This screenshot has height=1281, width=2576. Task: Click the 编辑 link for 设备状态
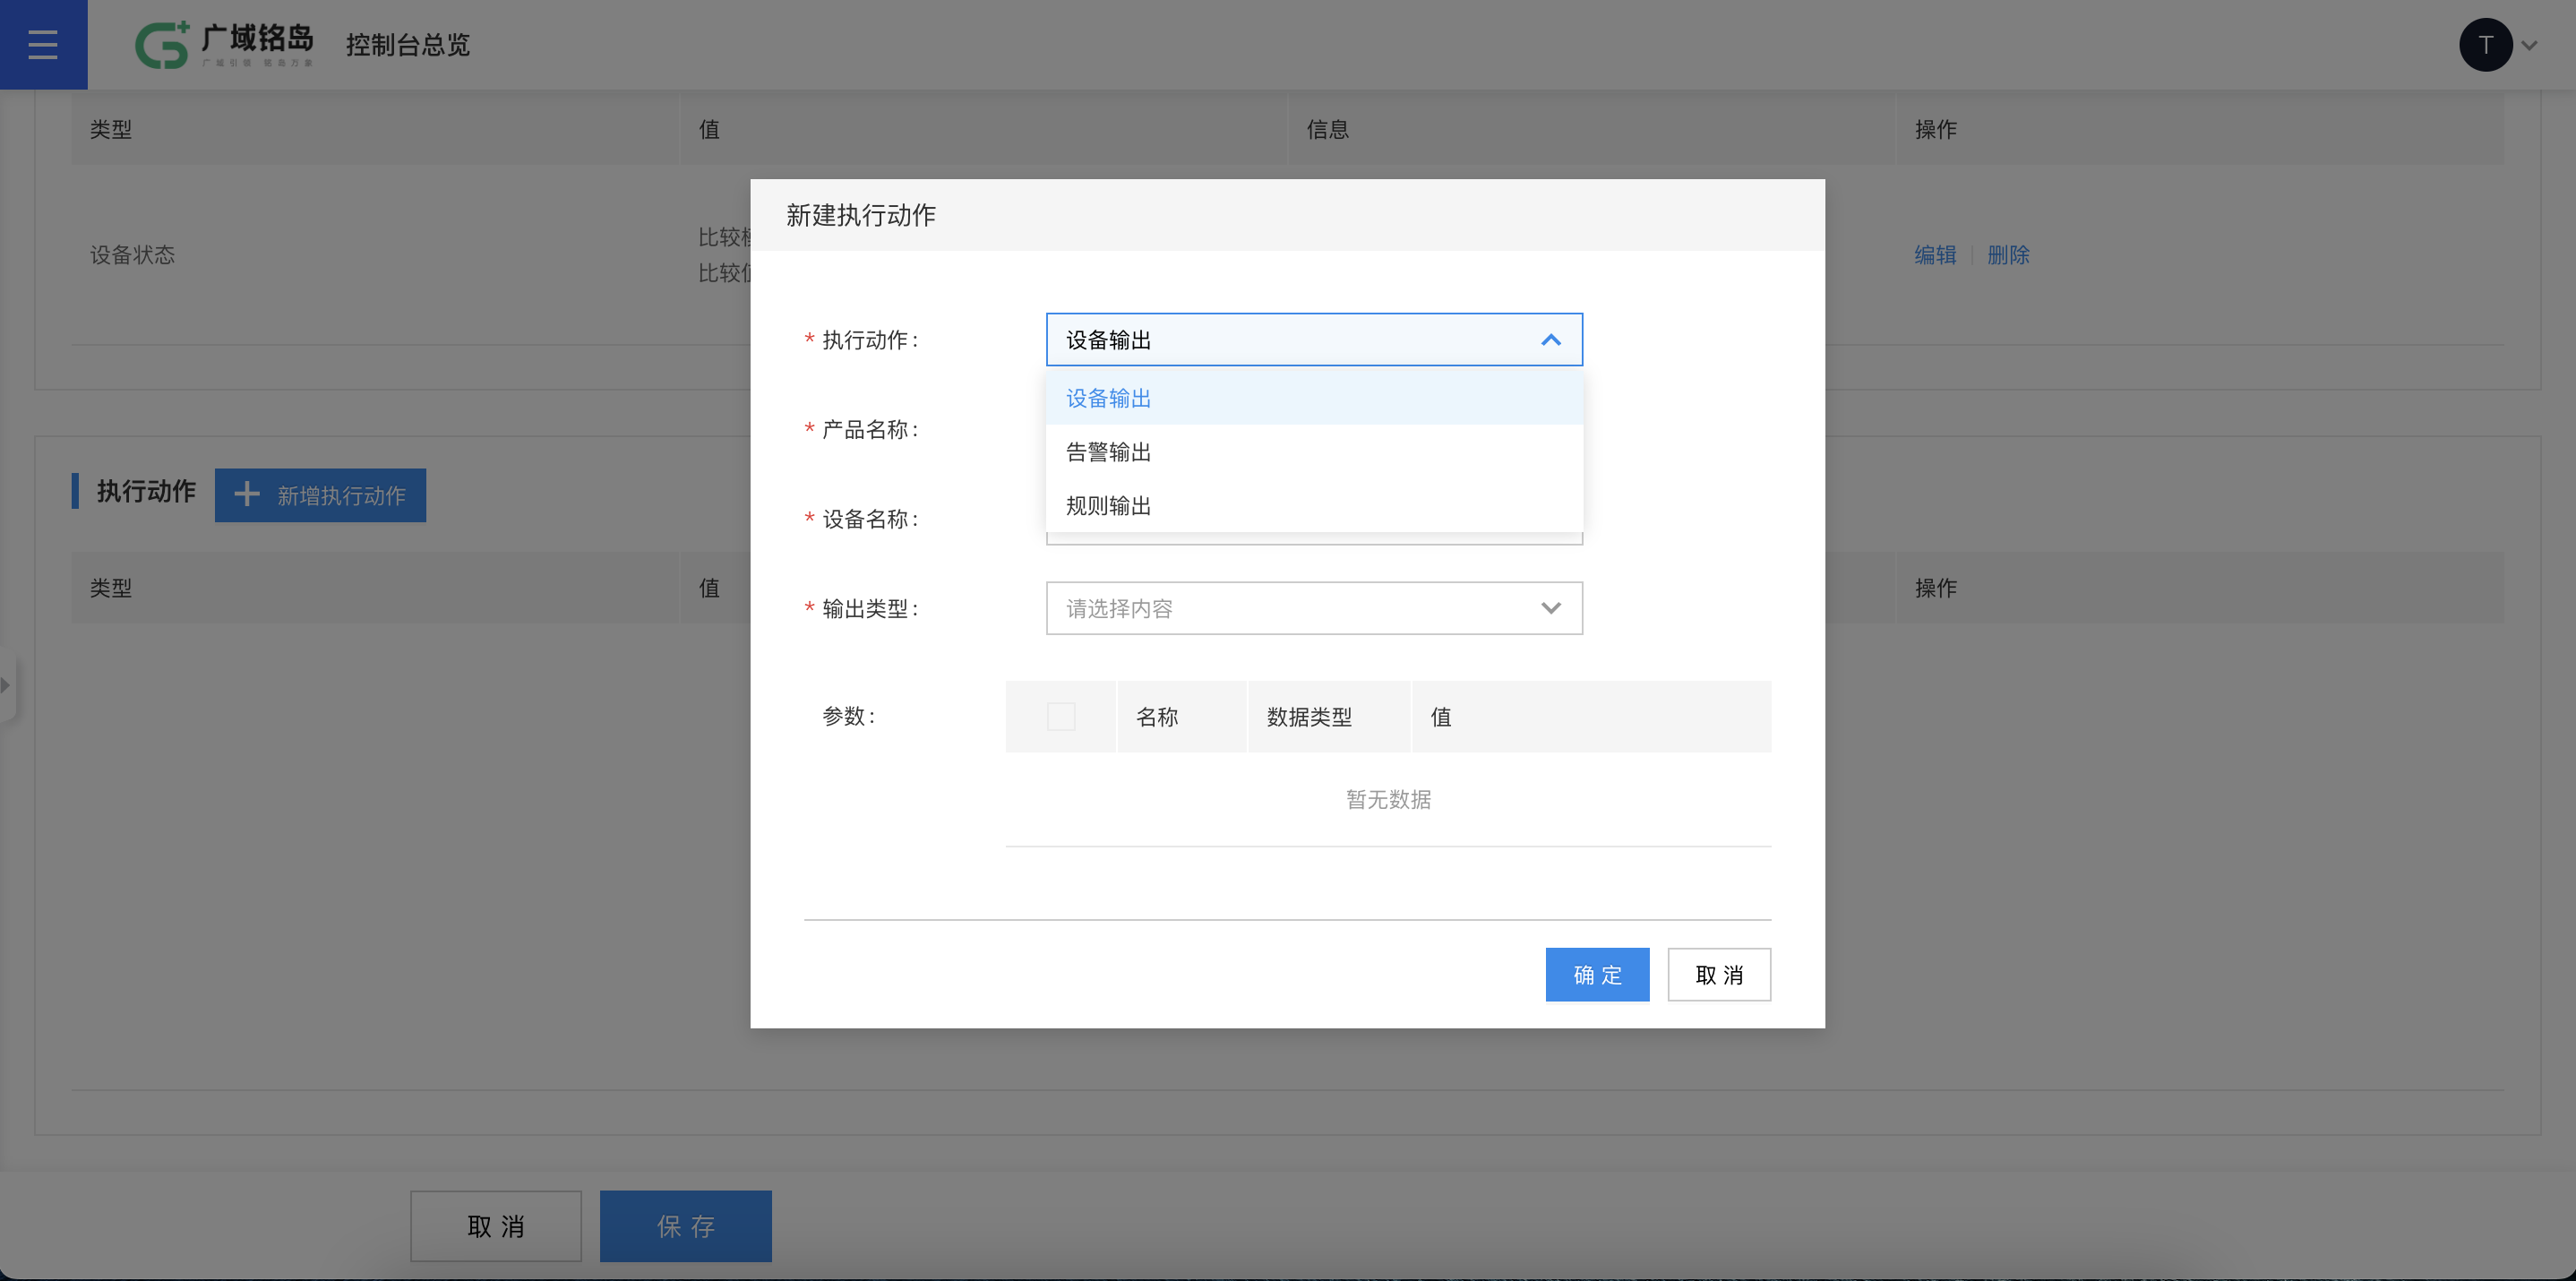(x=1935, y=255)
